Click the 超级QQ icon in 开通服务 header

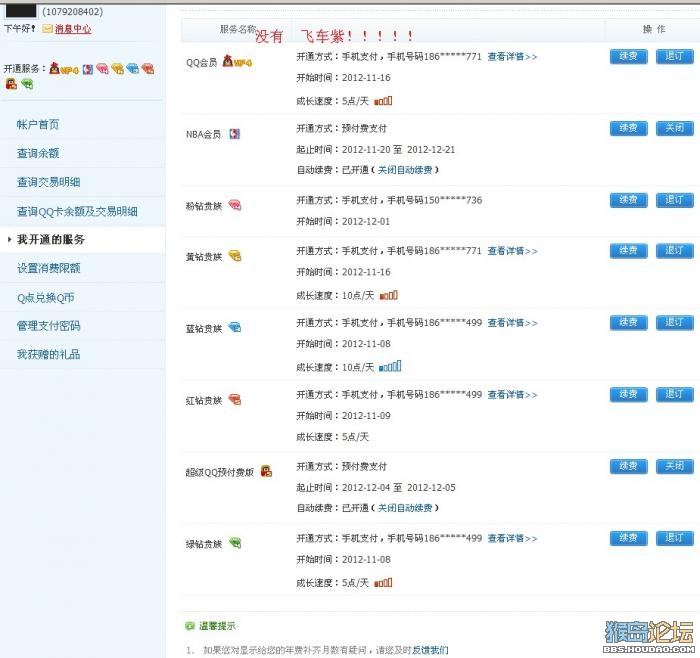[x=11, y=84]
